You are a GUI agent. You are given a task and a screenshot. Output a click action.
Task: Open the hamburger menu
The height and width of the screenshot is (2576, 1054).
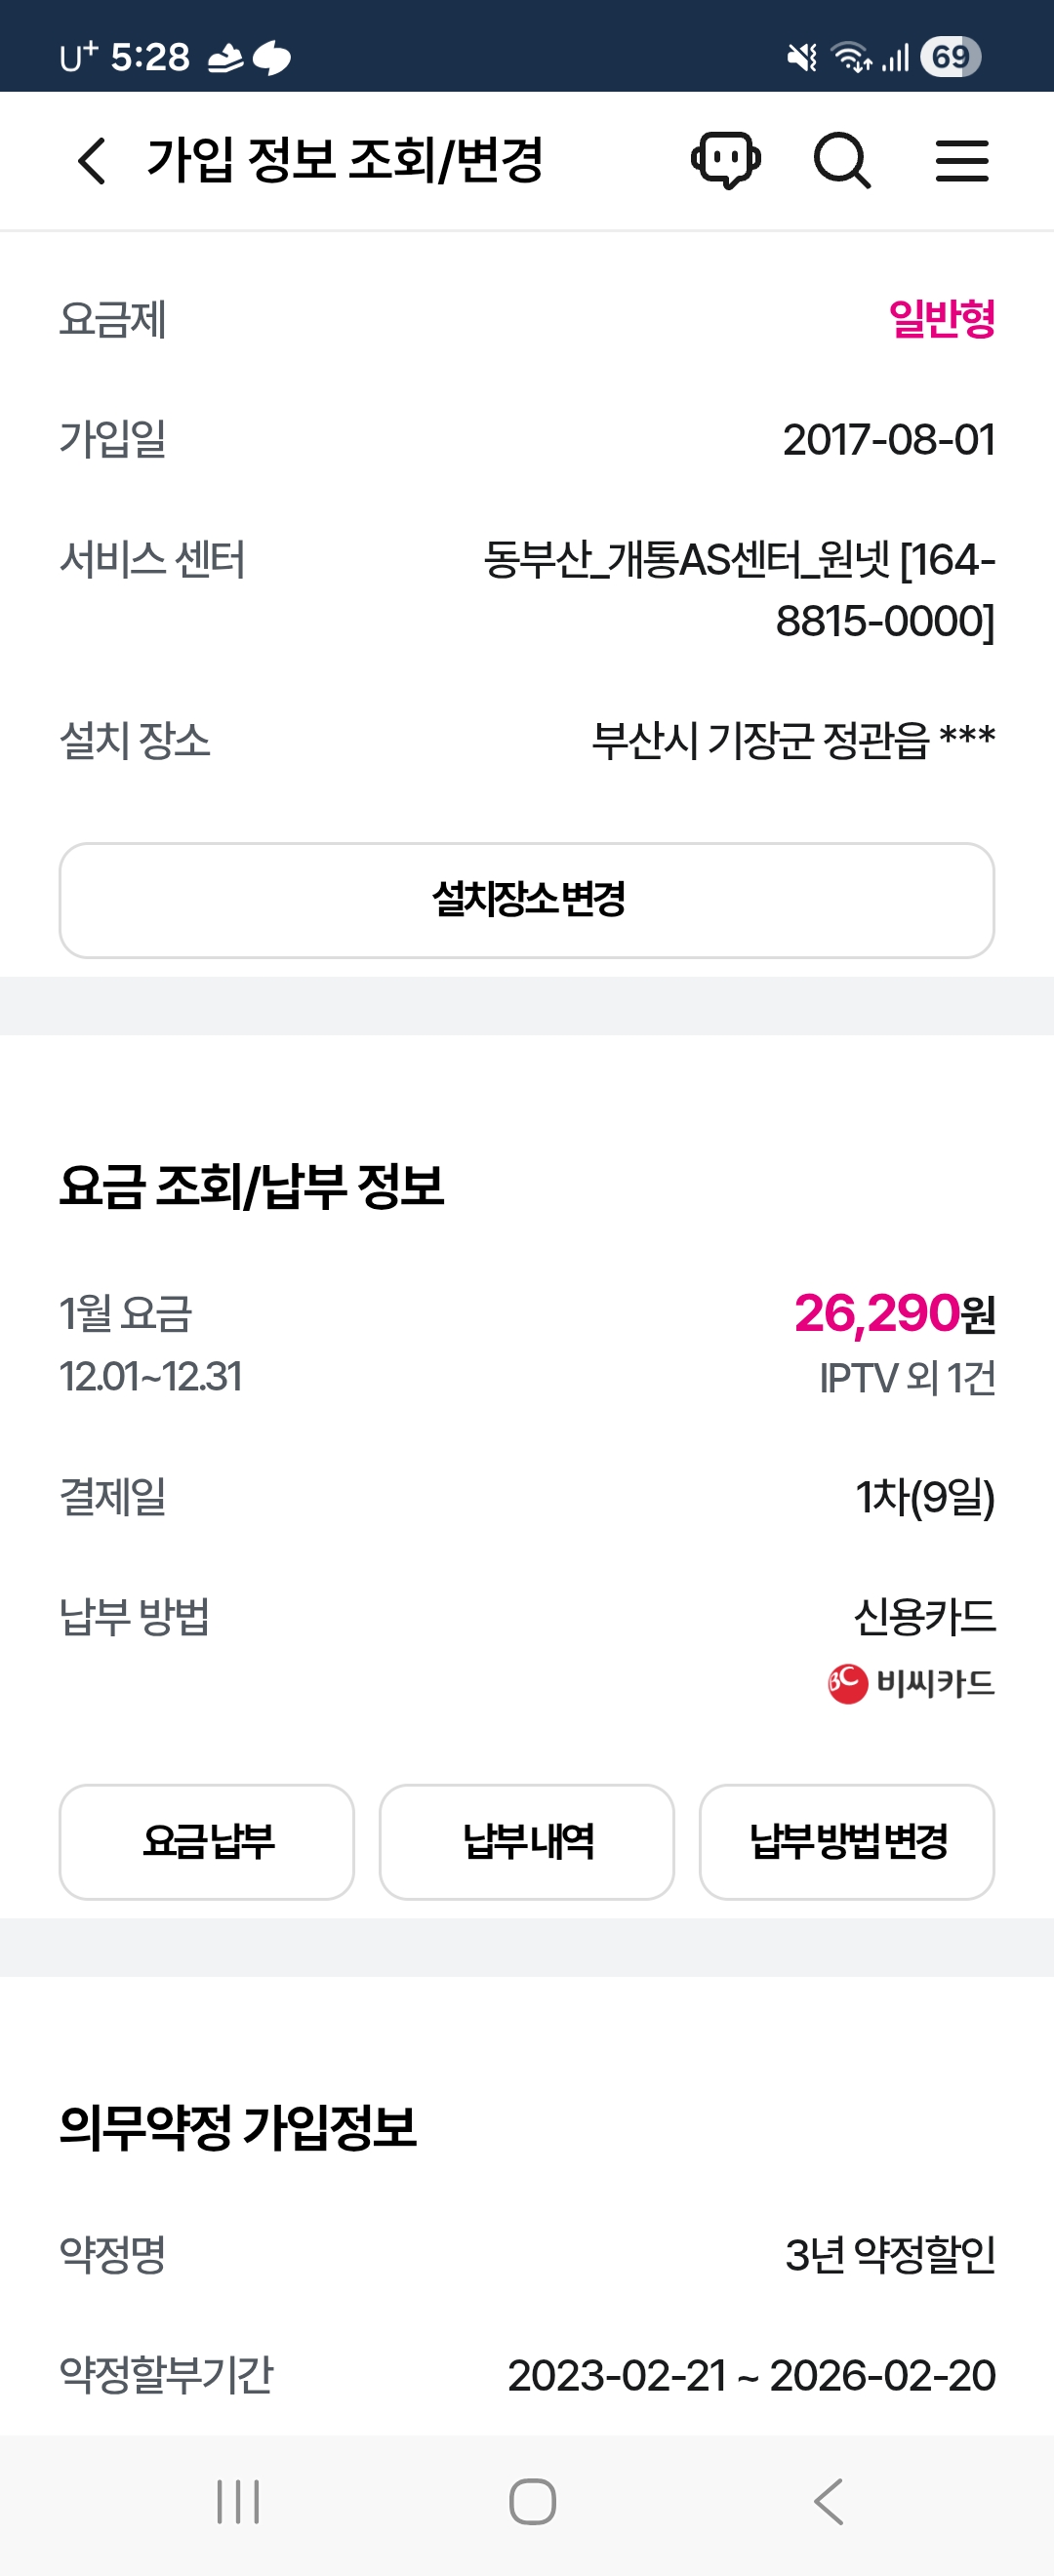[x=961, y=161]
